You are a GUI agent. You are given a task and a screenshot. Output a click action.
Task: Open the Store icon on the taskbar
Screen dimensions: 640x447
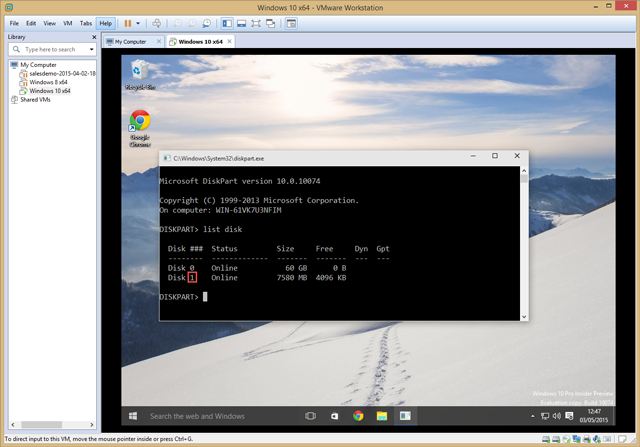point(334,416)
